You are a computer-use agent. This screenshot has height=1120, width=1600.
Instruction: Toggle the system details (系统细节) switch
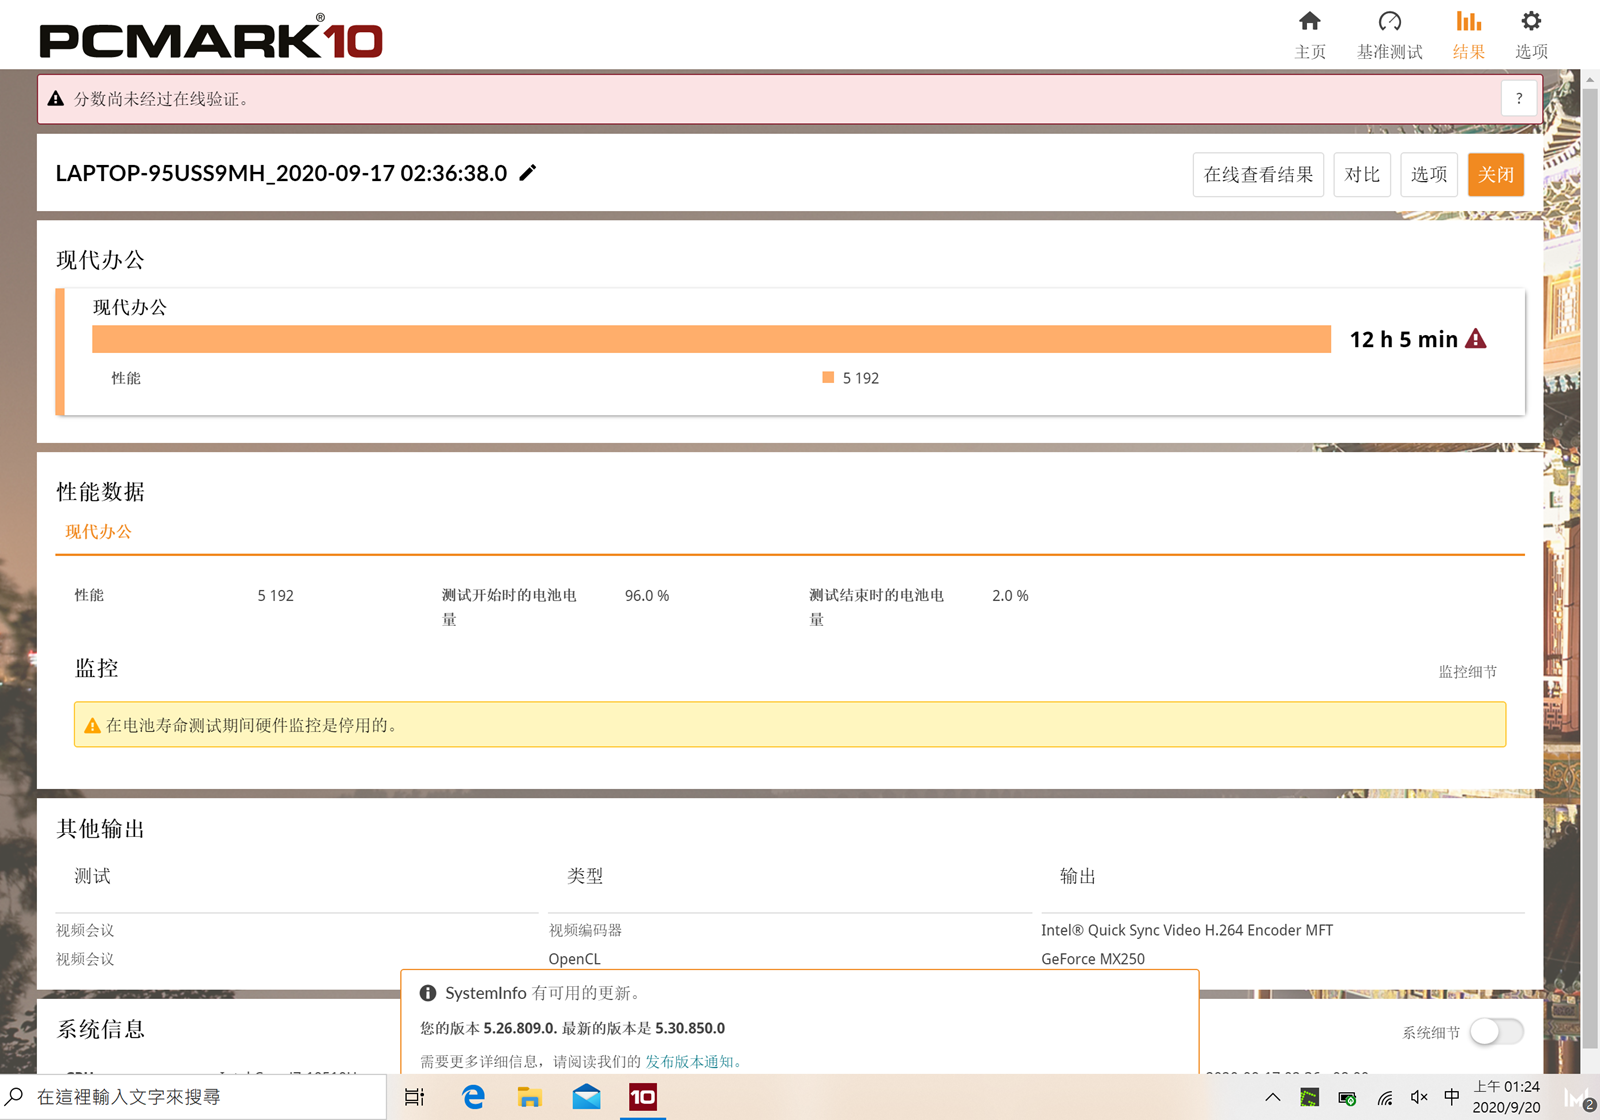[x=1496, y=1031]
